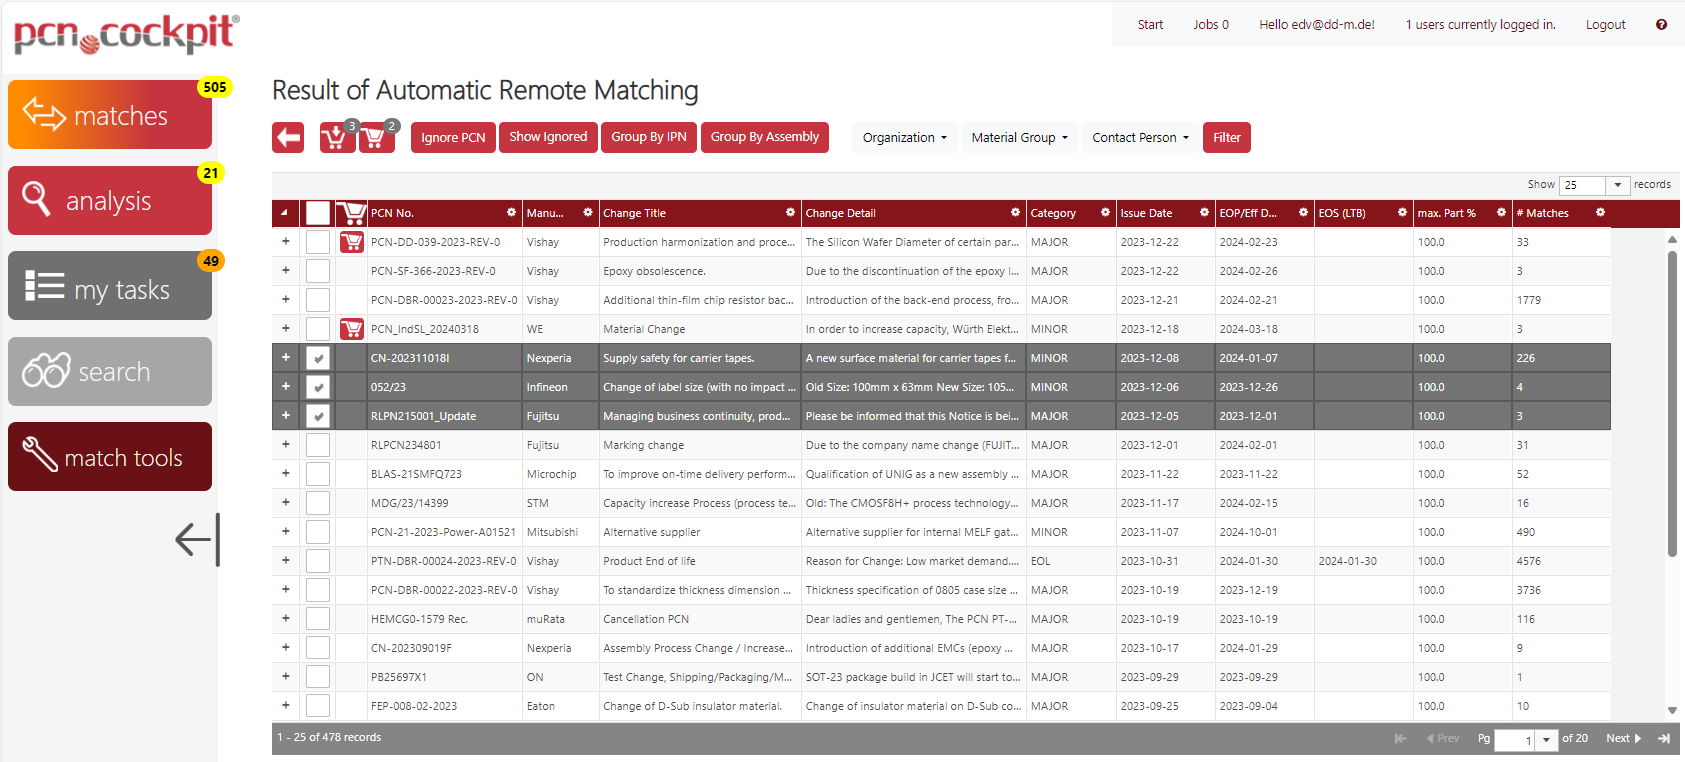This screenshot has height=762, width=1685.
Task: Click the pcn cockpit logo
Action: tap(126, 34)
